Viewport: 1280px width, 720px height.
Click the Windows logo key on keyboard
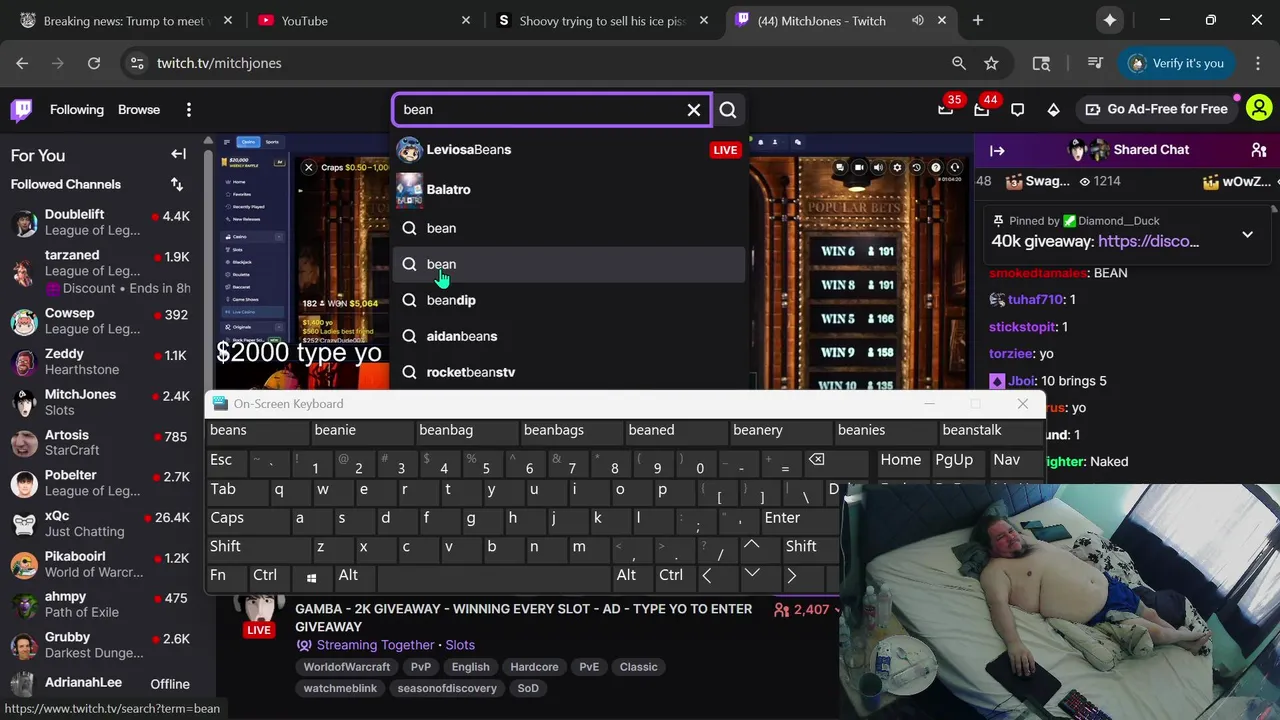point(311,577)
